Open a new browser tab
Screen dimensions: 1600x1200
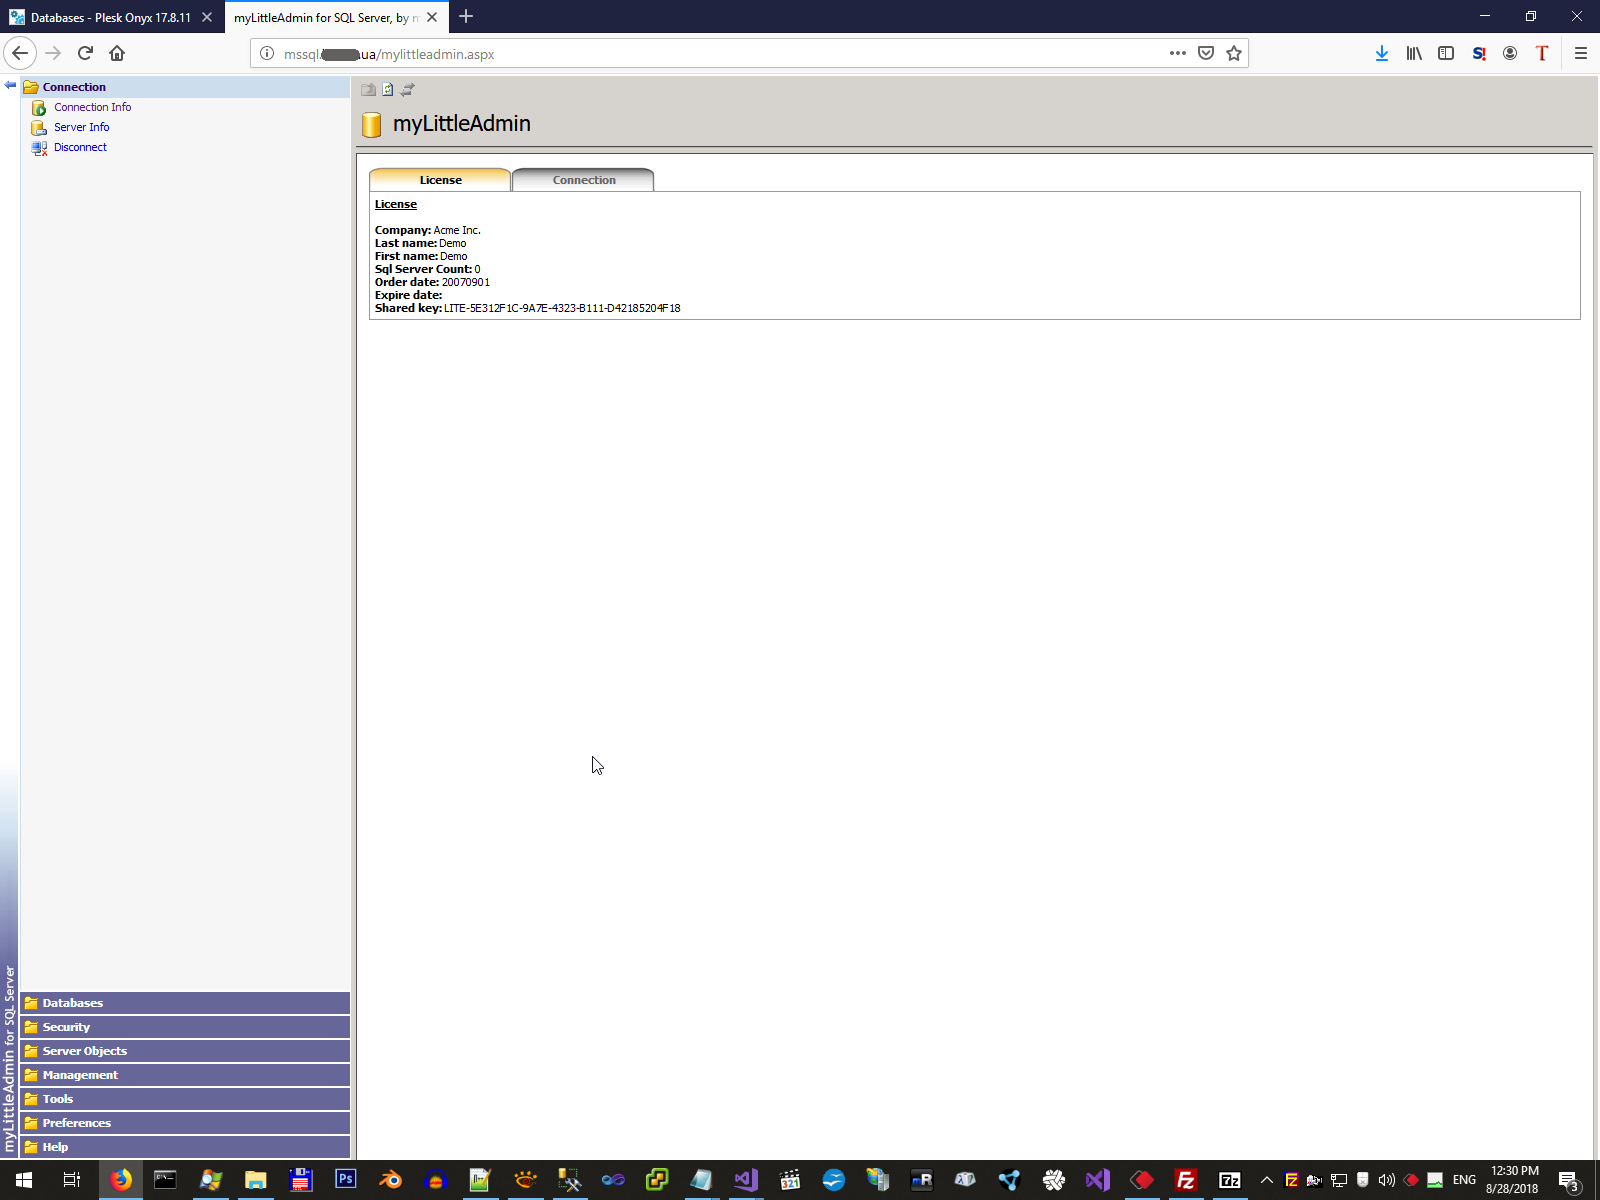pyautogui.click(x=466, y=17)
